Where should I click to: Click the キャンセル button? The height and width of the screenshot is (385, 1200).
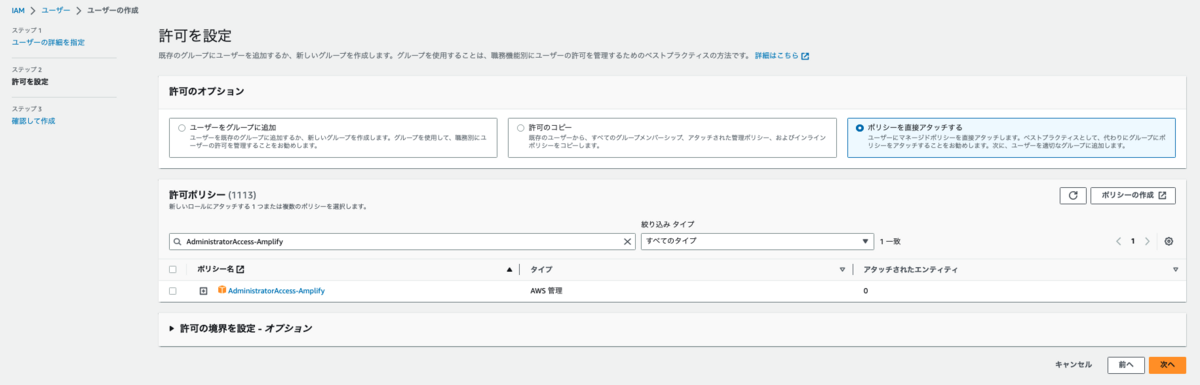pyautogui.click(x=1073, y=365)
